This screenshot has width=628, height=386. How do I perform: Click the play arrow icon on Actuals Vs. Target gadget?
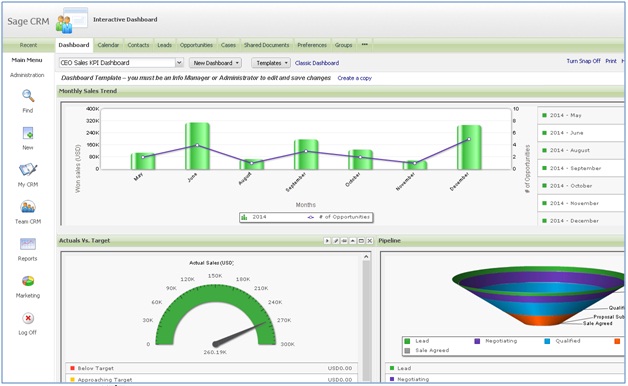click(x=327, y=241)
